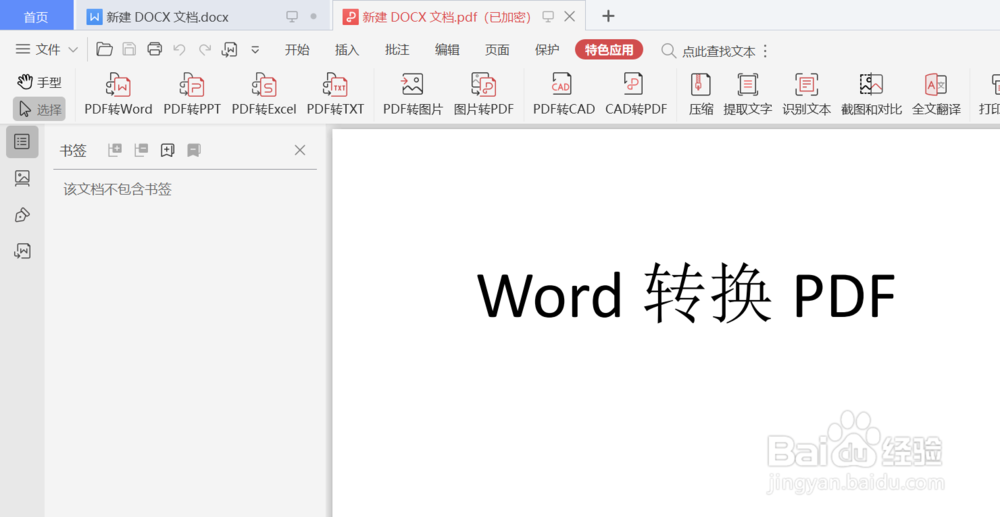Screen dimensions: 1000x517
Task: Click the 该文档不包含书签 text
Action: point(117,189)
